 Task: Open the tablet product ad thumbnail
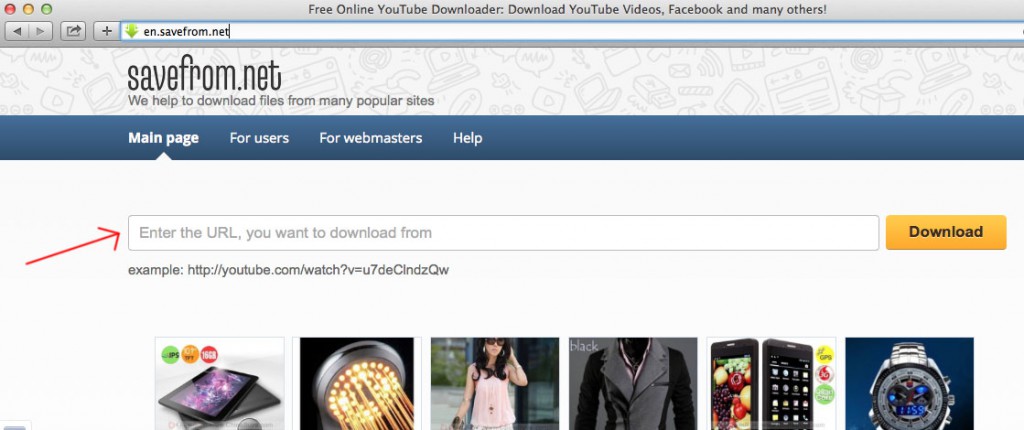[220, 383]
